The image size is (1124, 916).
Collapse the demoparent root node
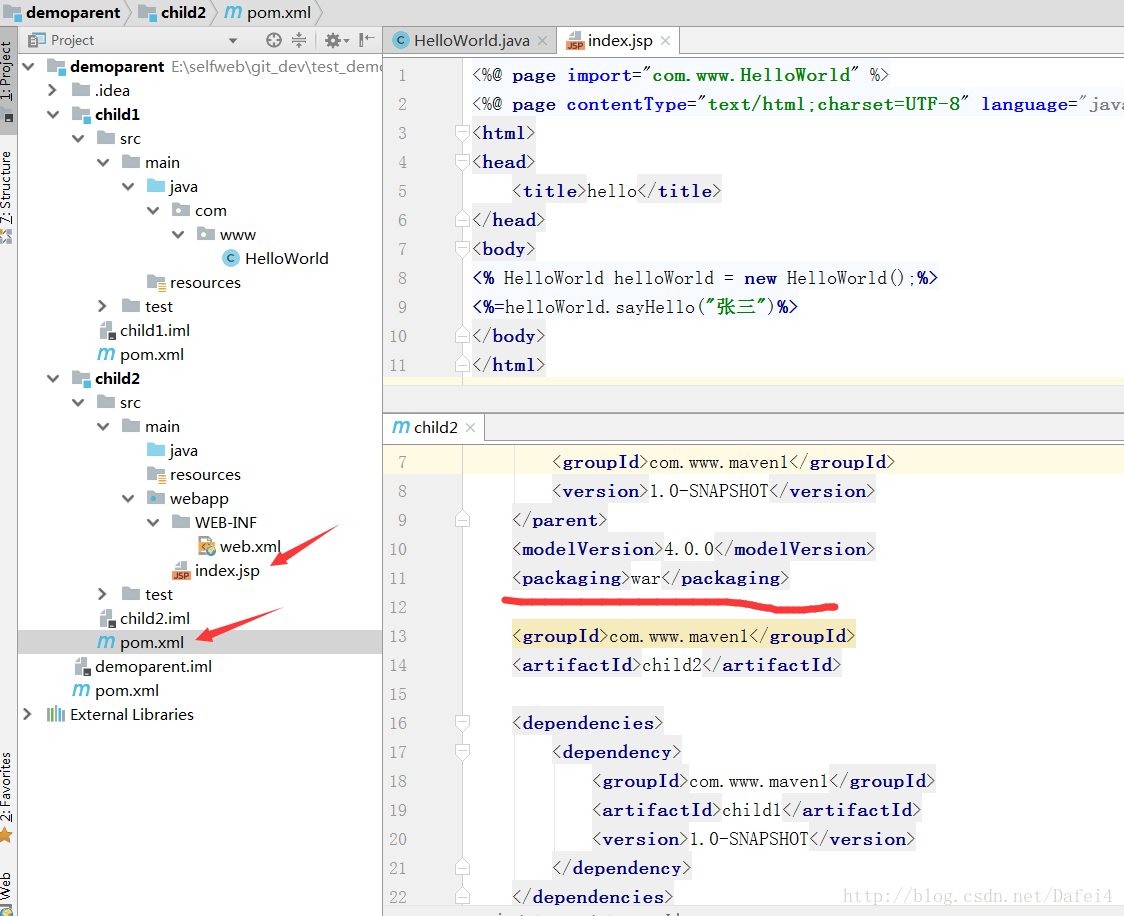pyautogui.click(x=29, y=67)
